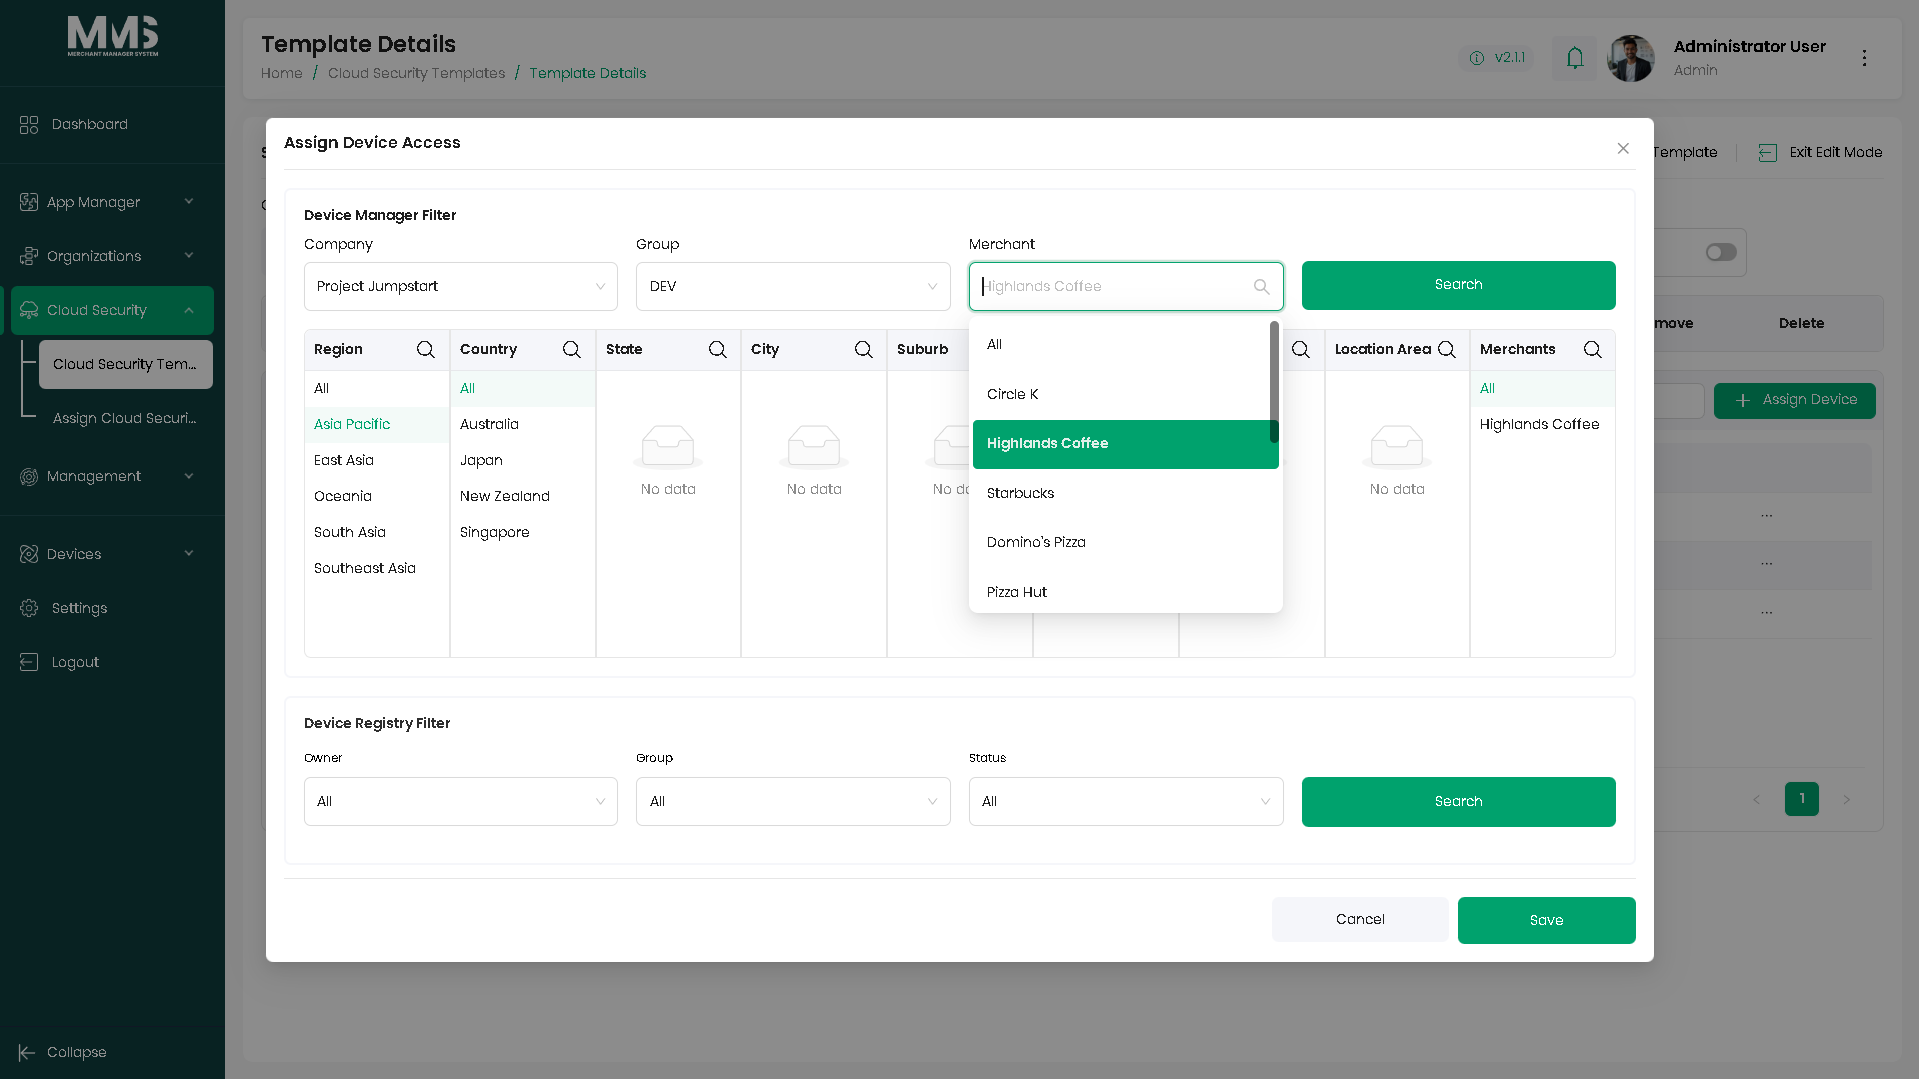1919x1079 pixels.
Task: Expand the Organizations menu chevron
Action: tap(189, 256)
